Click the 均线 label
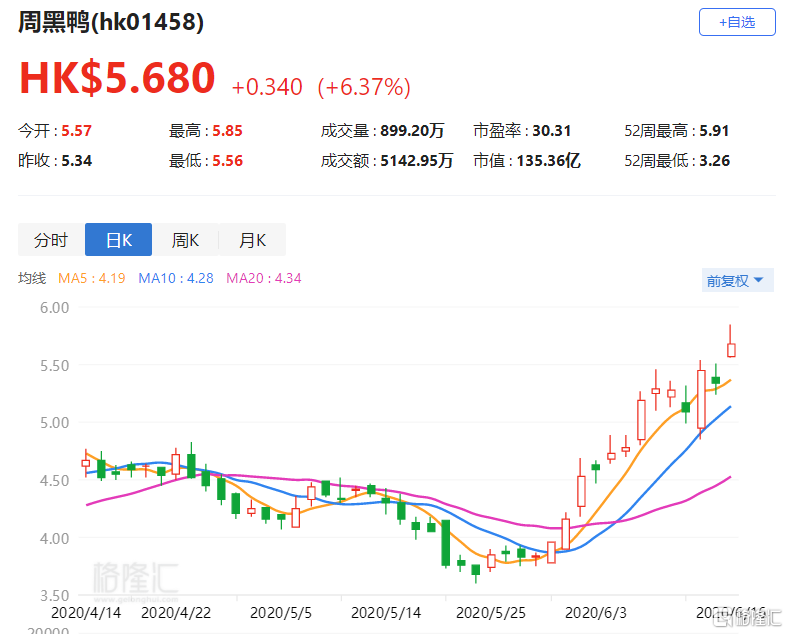This screenshot has width=788, height=634. click(32, 278)
